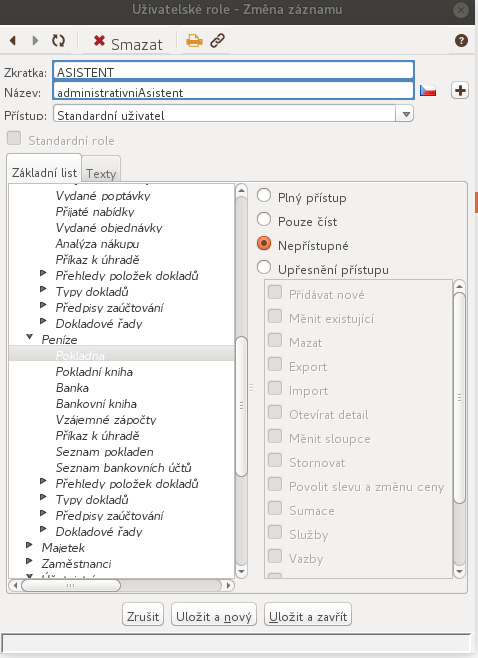Collapse the Peníze tree node
This screenshot has width=478, height=658.
[x=29, y=337]
